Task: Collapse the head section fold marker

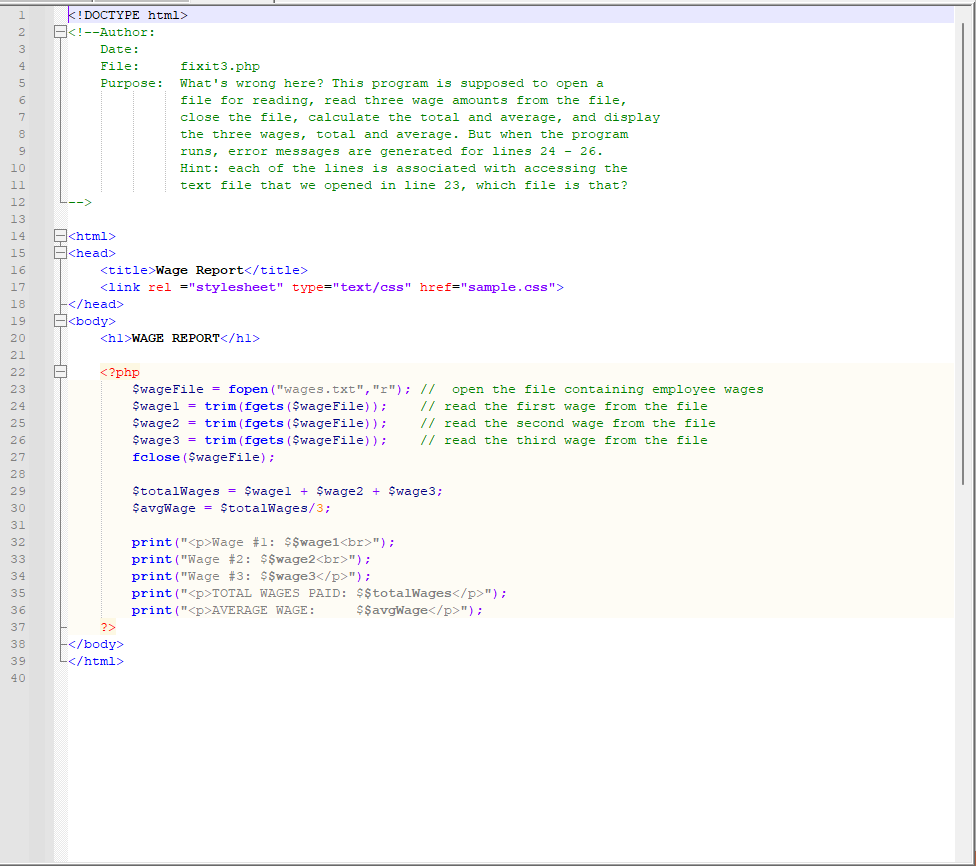Action: coord(60,253)
